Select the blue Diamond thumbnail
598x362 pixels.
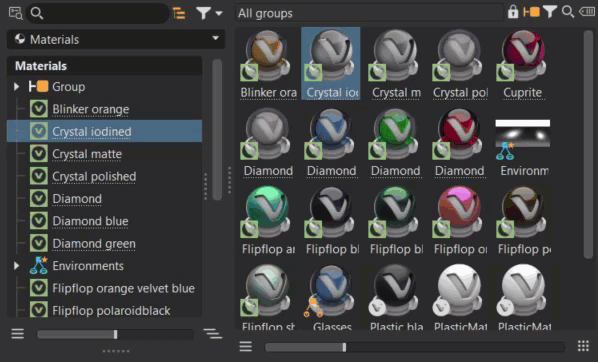331,143
